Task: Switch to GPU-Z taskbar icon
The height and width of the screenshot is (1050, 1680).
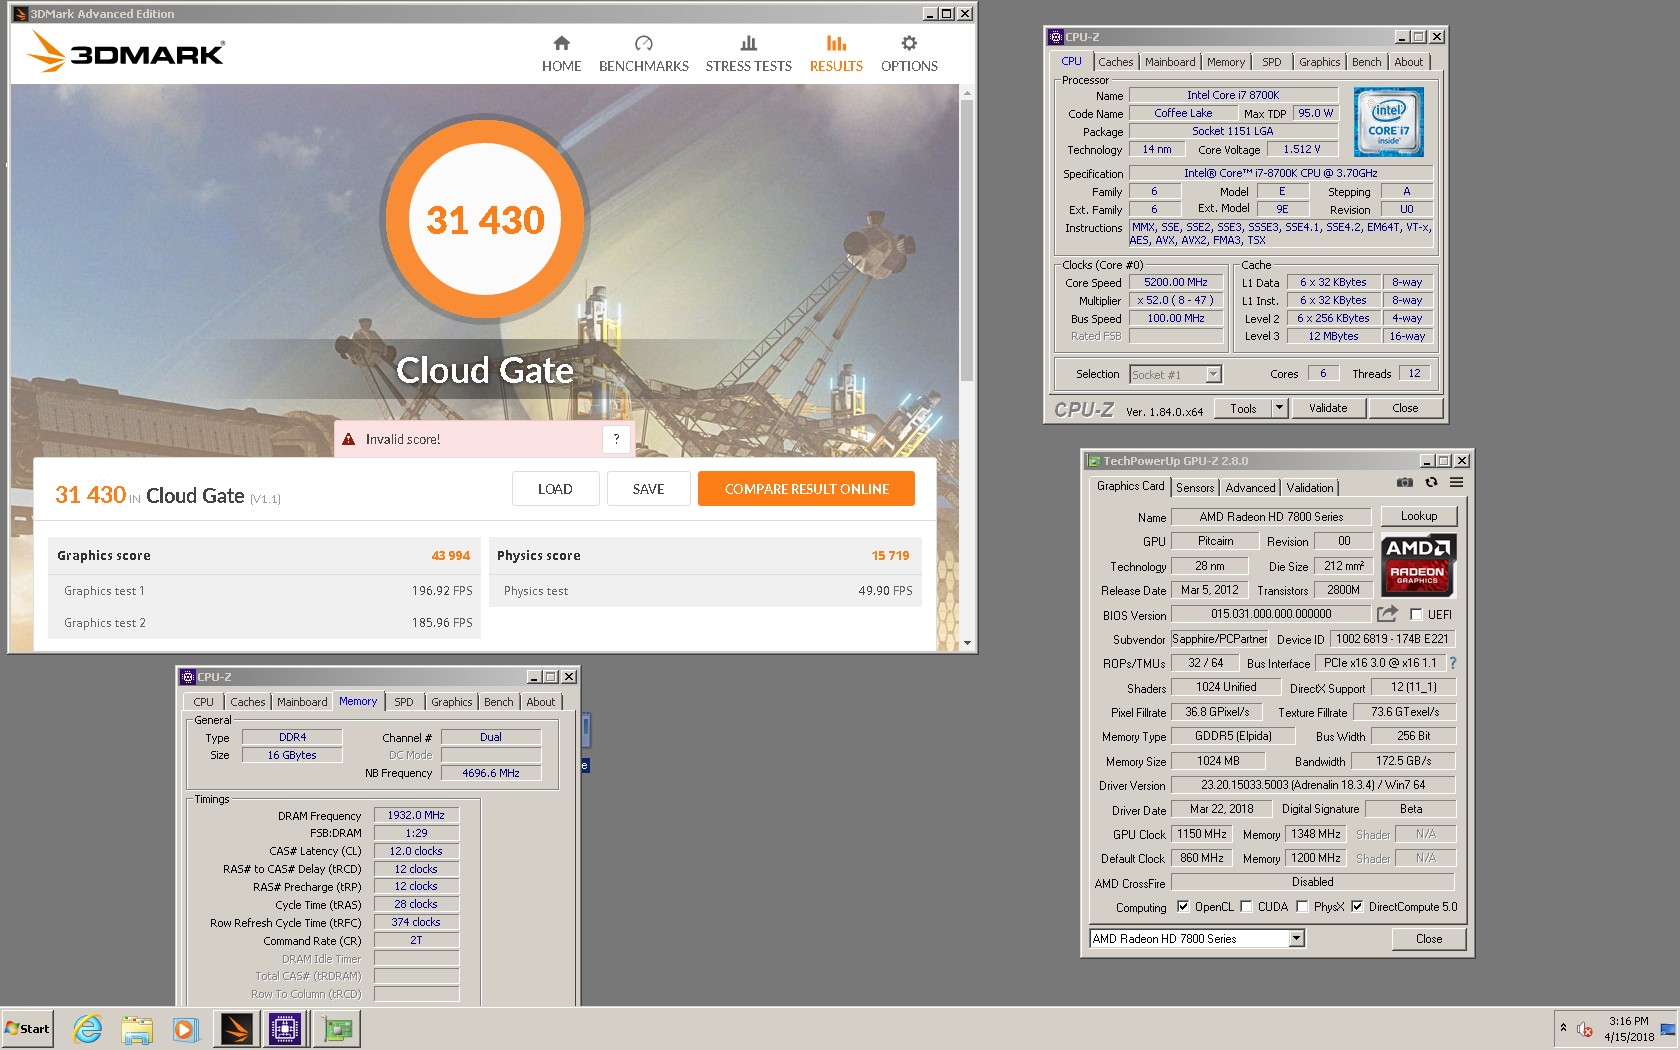Action: [x=337, y=1029]
